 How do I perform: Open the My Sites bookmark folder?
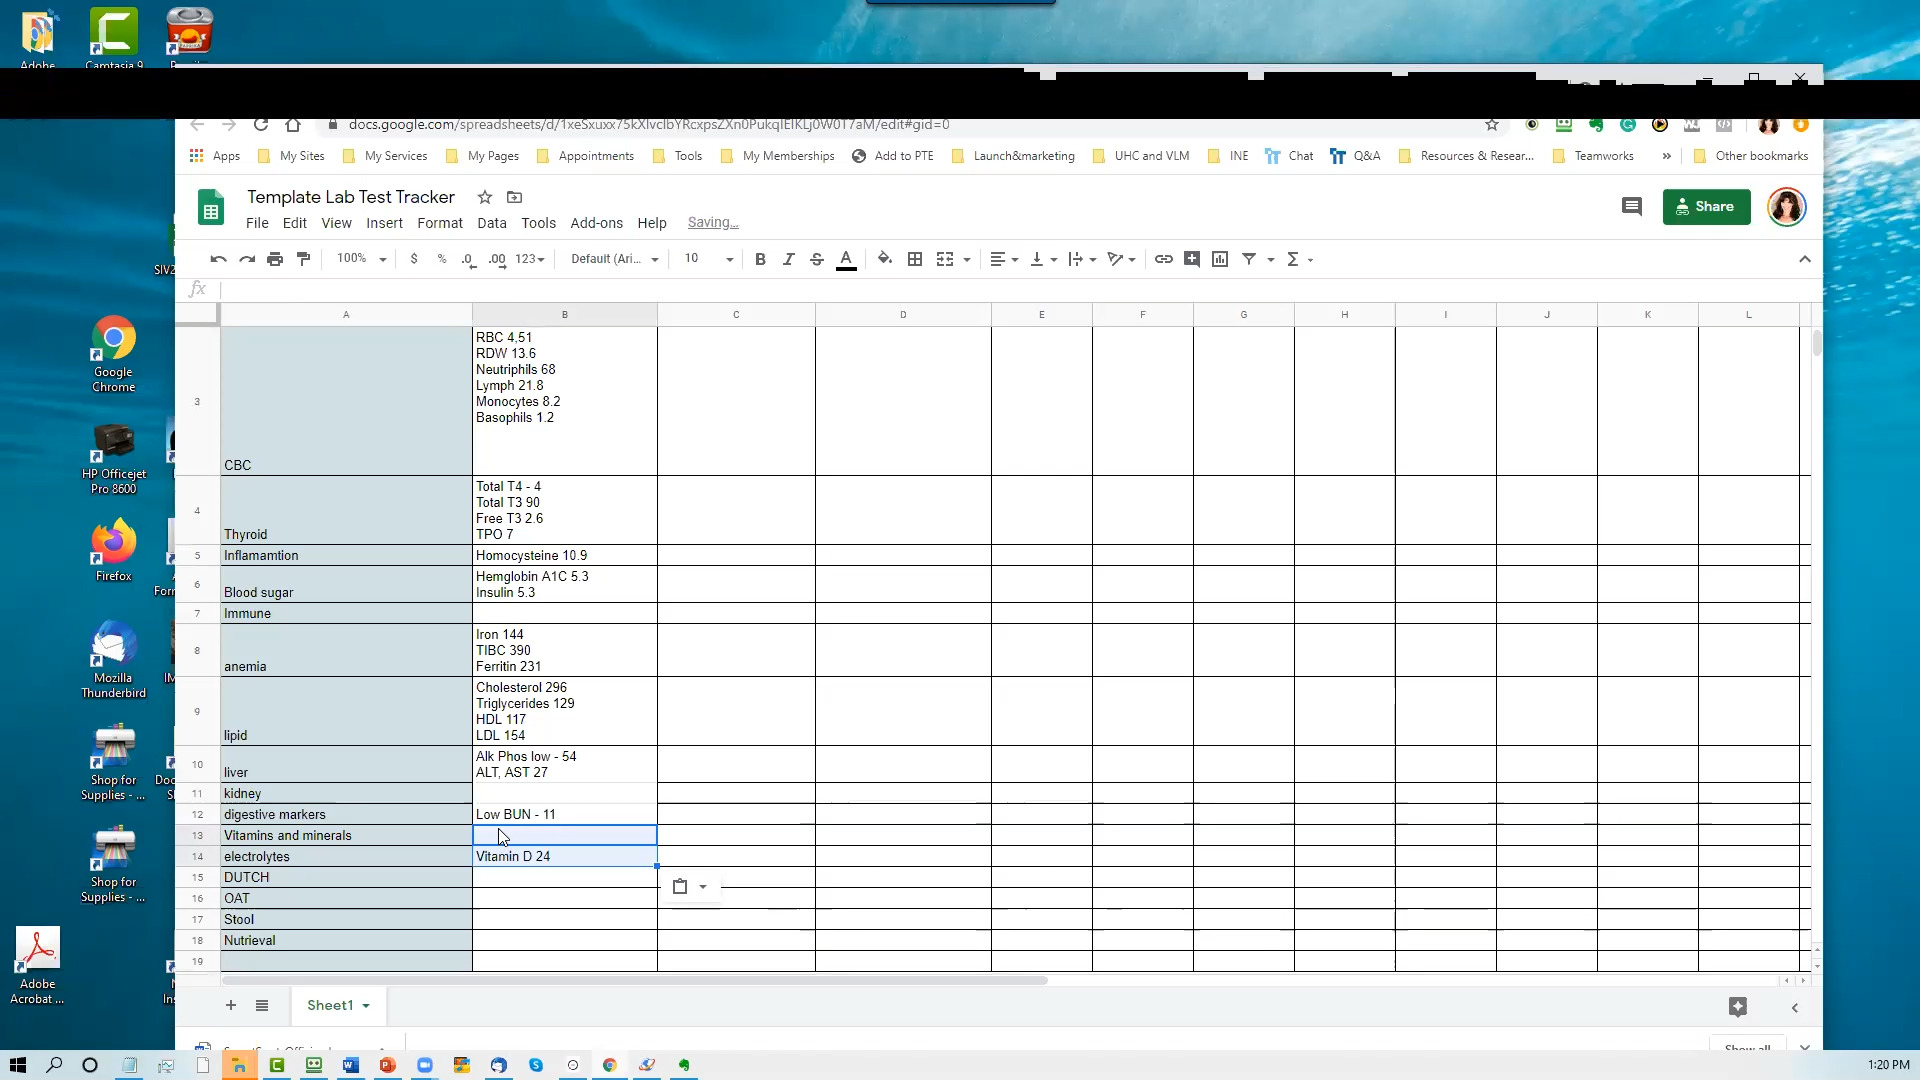[291, 156]
